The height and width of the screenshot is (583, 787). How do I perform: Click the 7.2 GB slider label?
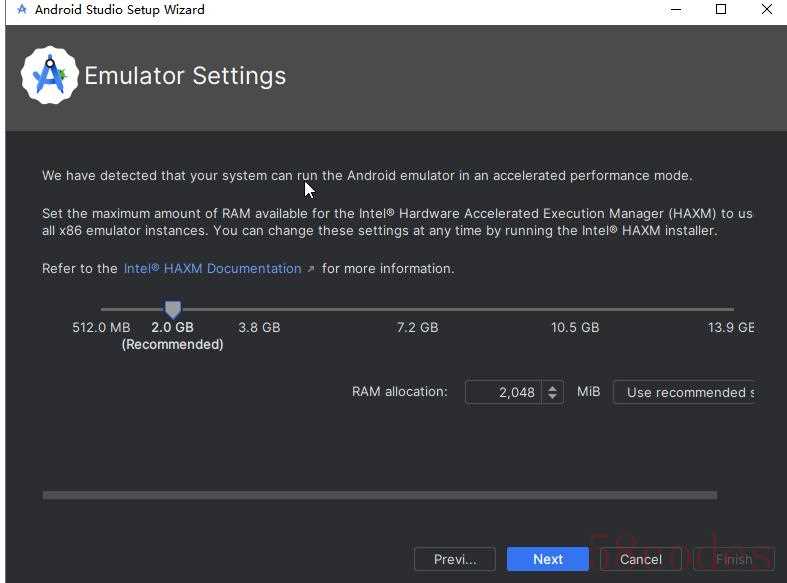(x=418, y=328)
